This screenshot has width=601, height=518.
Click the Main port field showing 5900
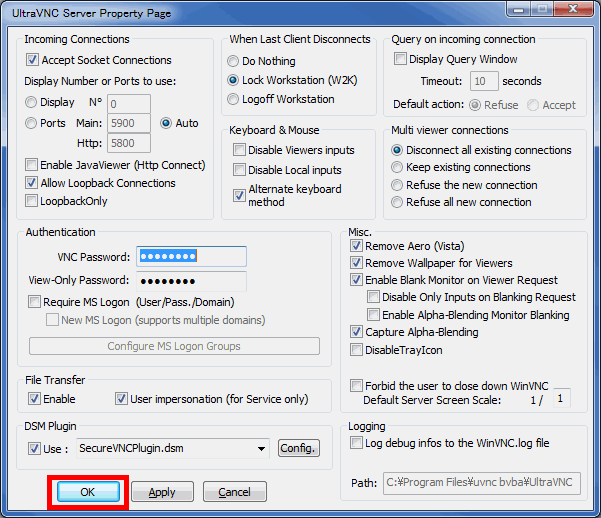(129, 123)
